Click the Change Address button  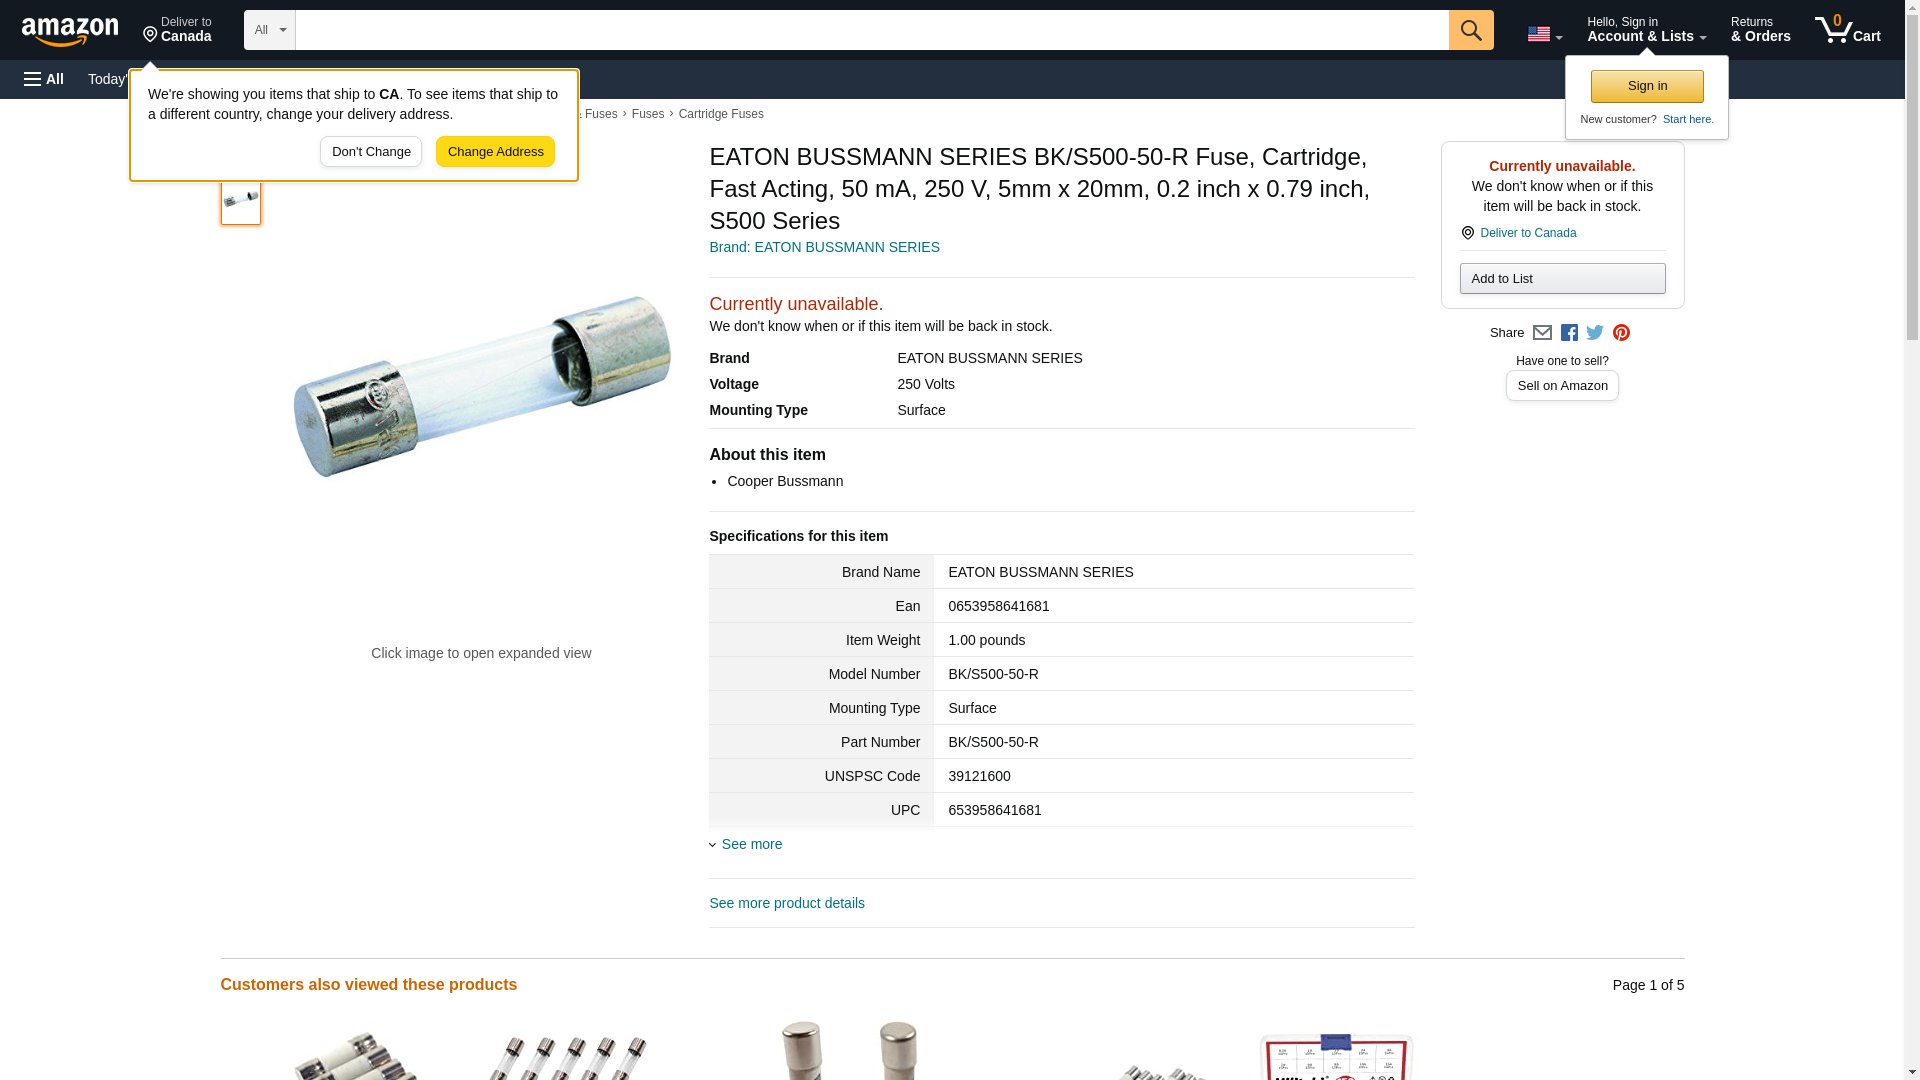click(x=495, y=152)
